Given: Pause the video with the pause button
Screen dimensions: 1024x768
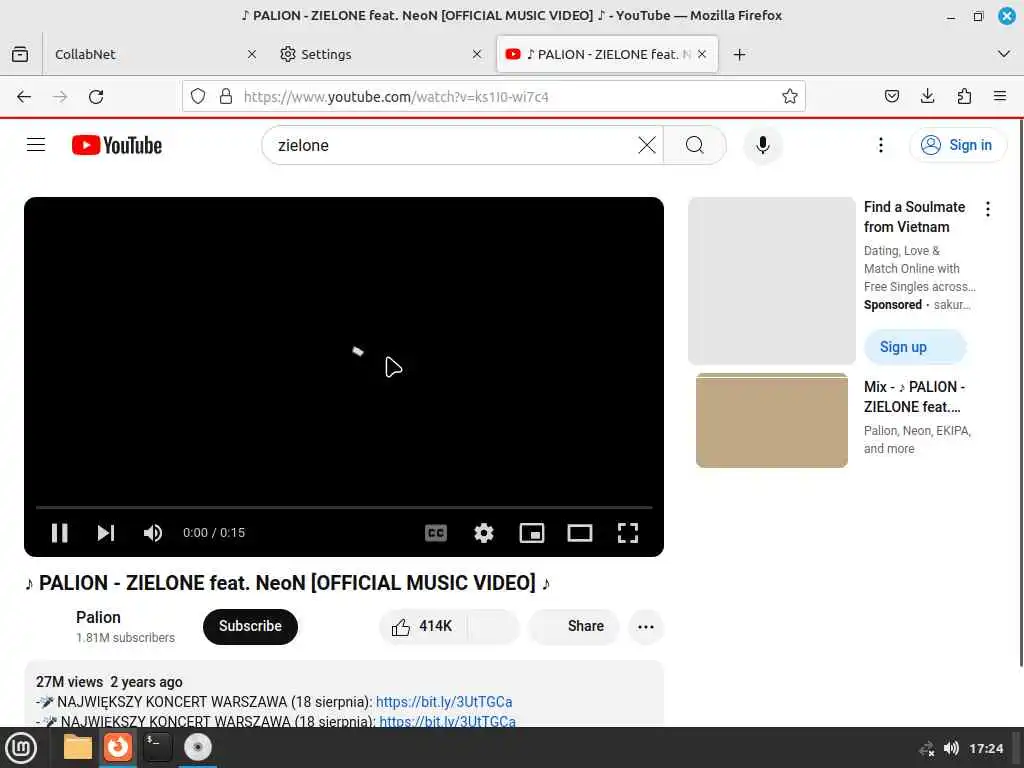Looking at the screenshot, I should coord(59,533).
